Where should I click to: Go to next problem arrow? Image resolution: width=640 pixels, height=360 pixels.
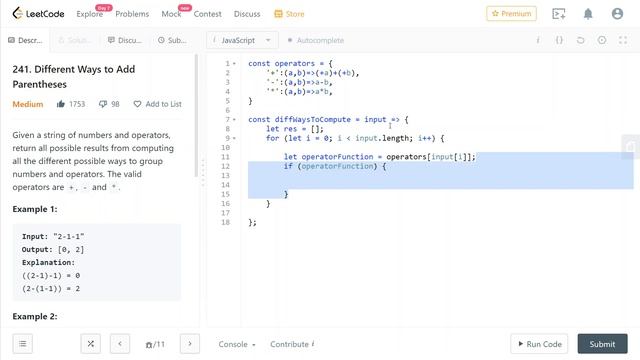pyautogui.click(x=190, y=344)
